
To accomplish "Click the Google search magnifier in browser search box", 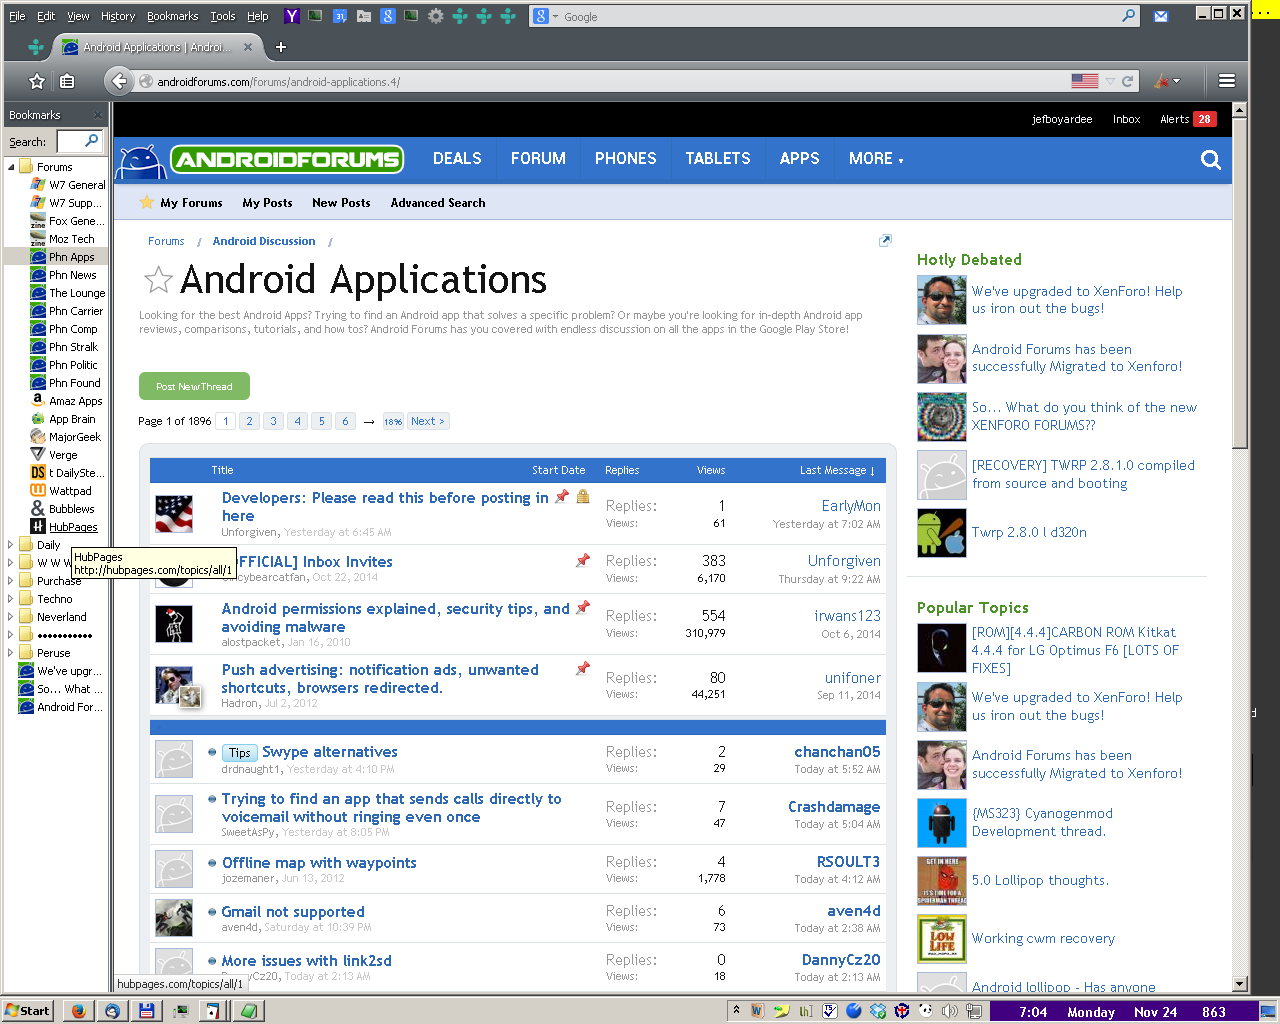I will coord(1129,16).
